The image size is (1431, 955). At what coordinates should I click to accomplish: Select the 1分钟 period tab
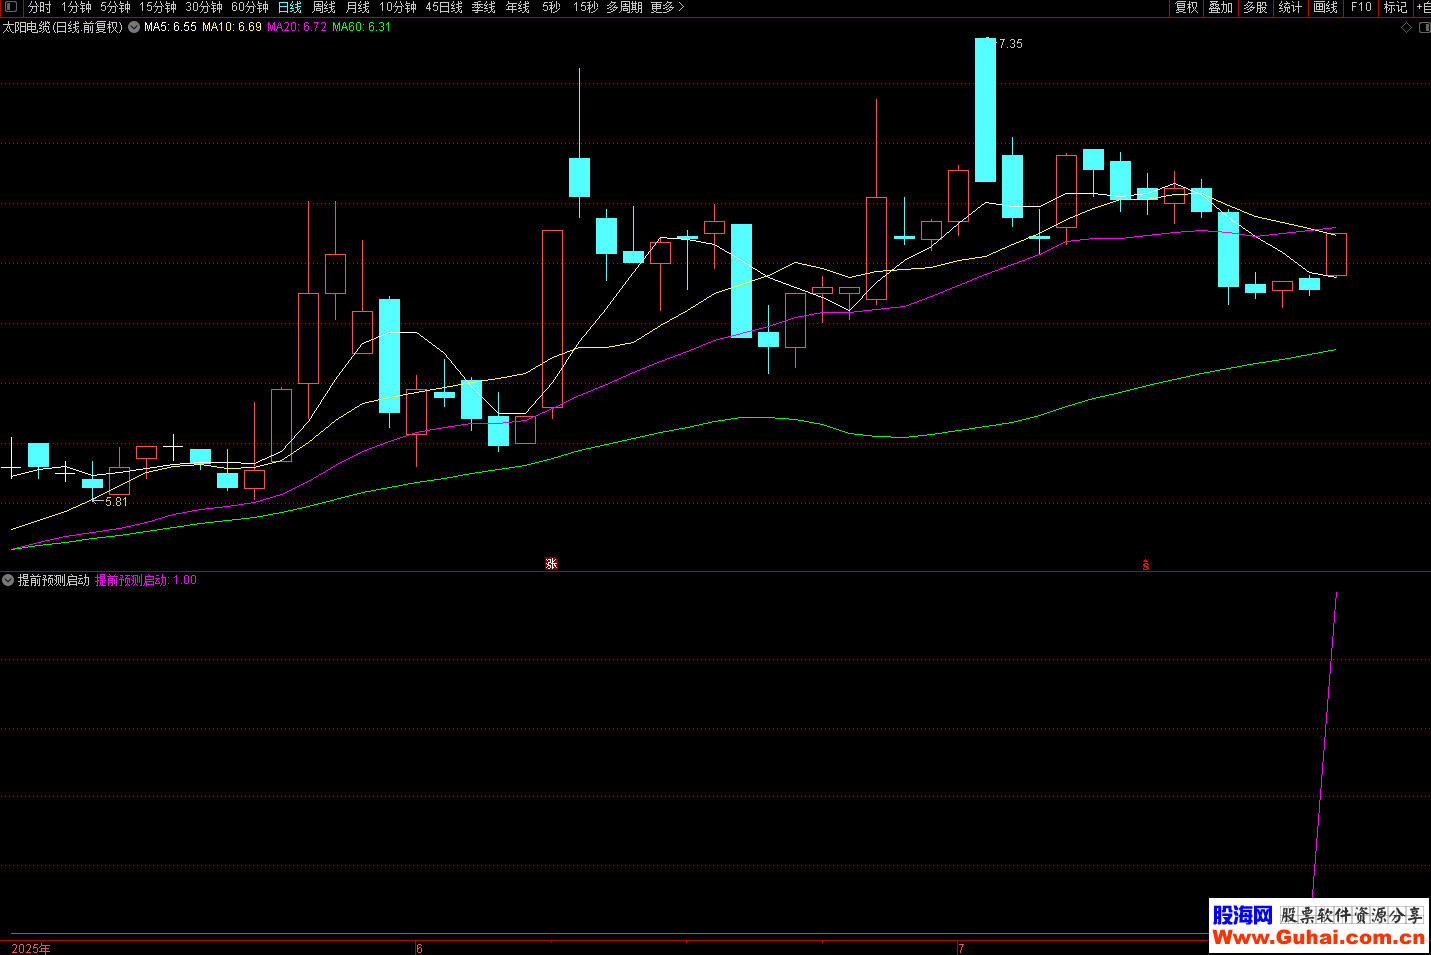click(x=77, y=7)
